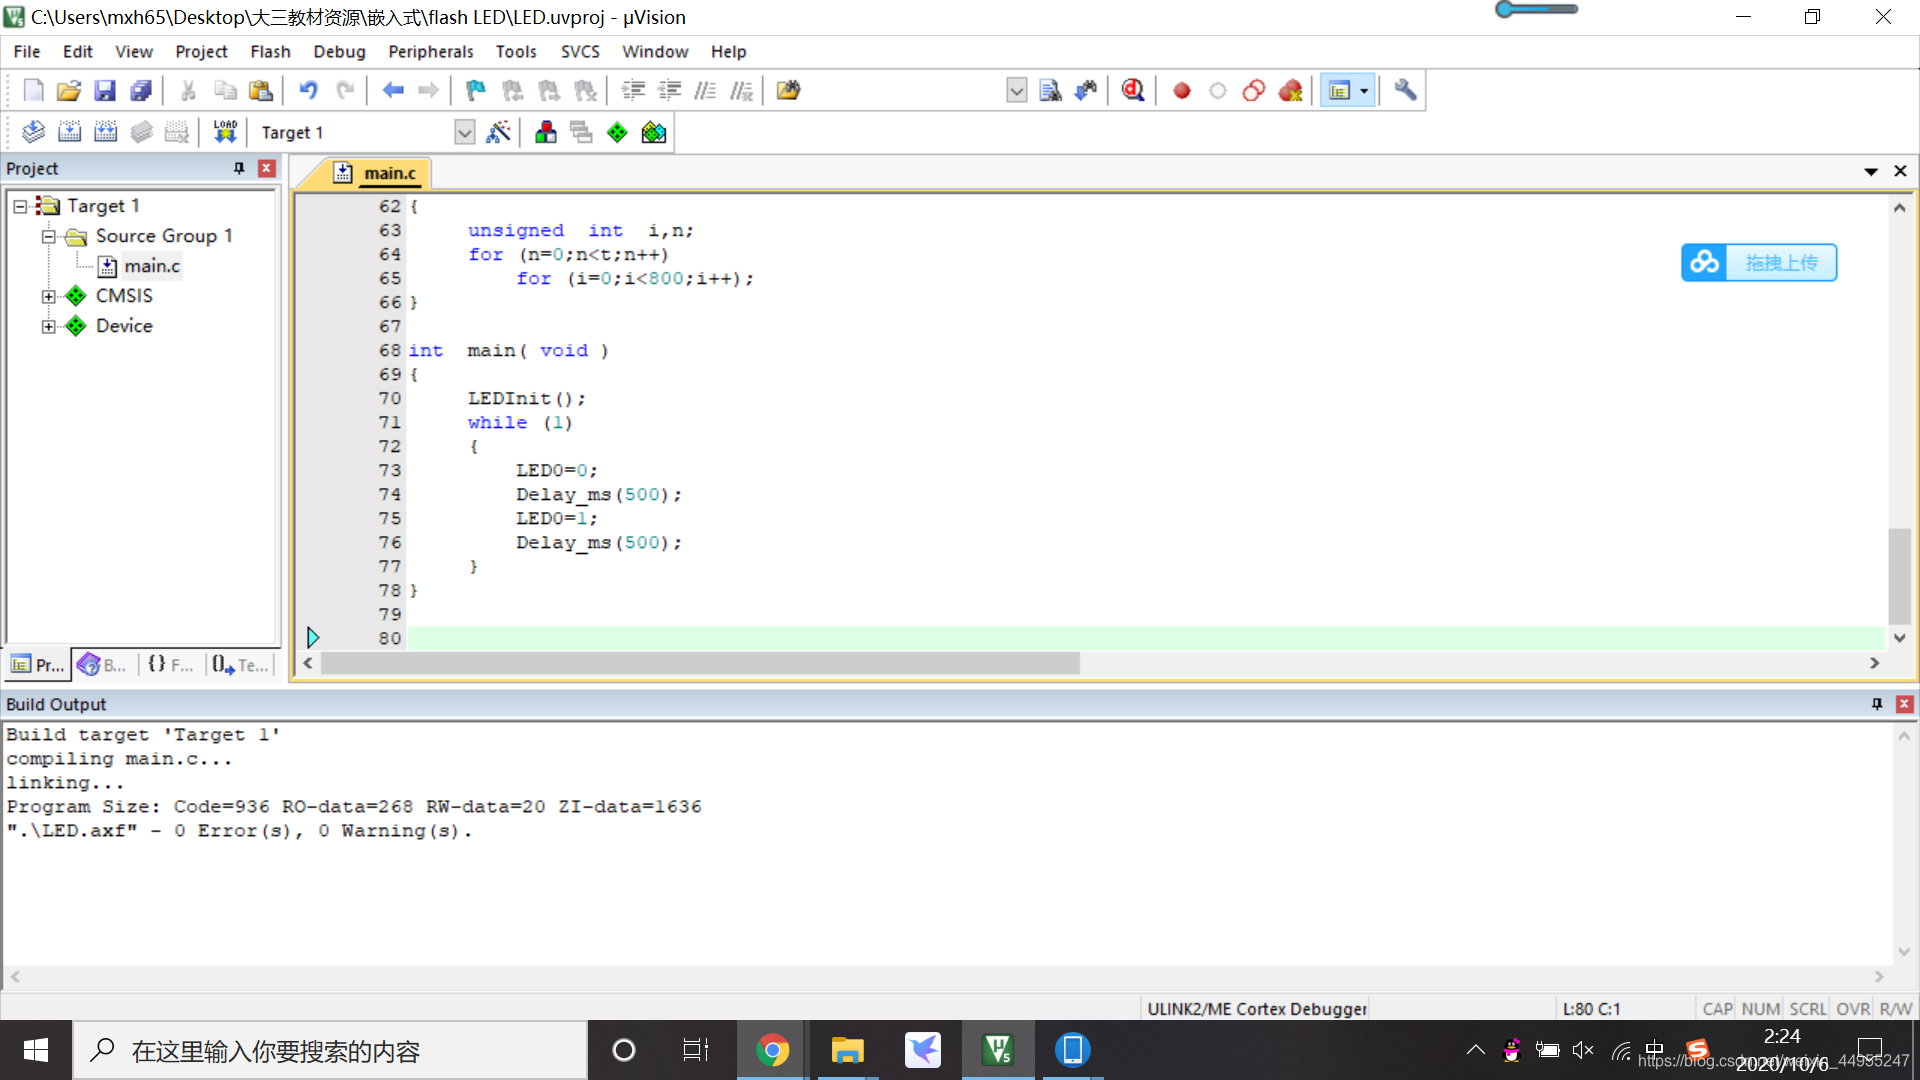Save the current file
This screenshot has height=1080, width=1920.
105,91
